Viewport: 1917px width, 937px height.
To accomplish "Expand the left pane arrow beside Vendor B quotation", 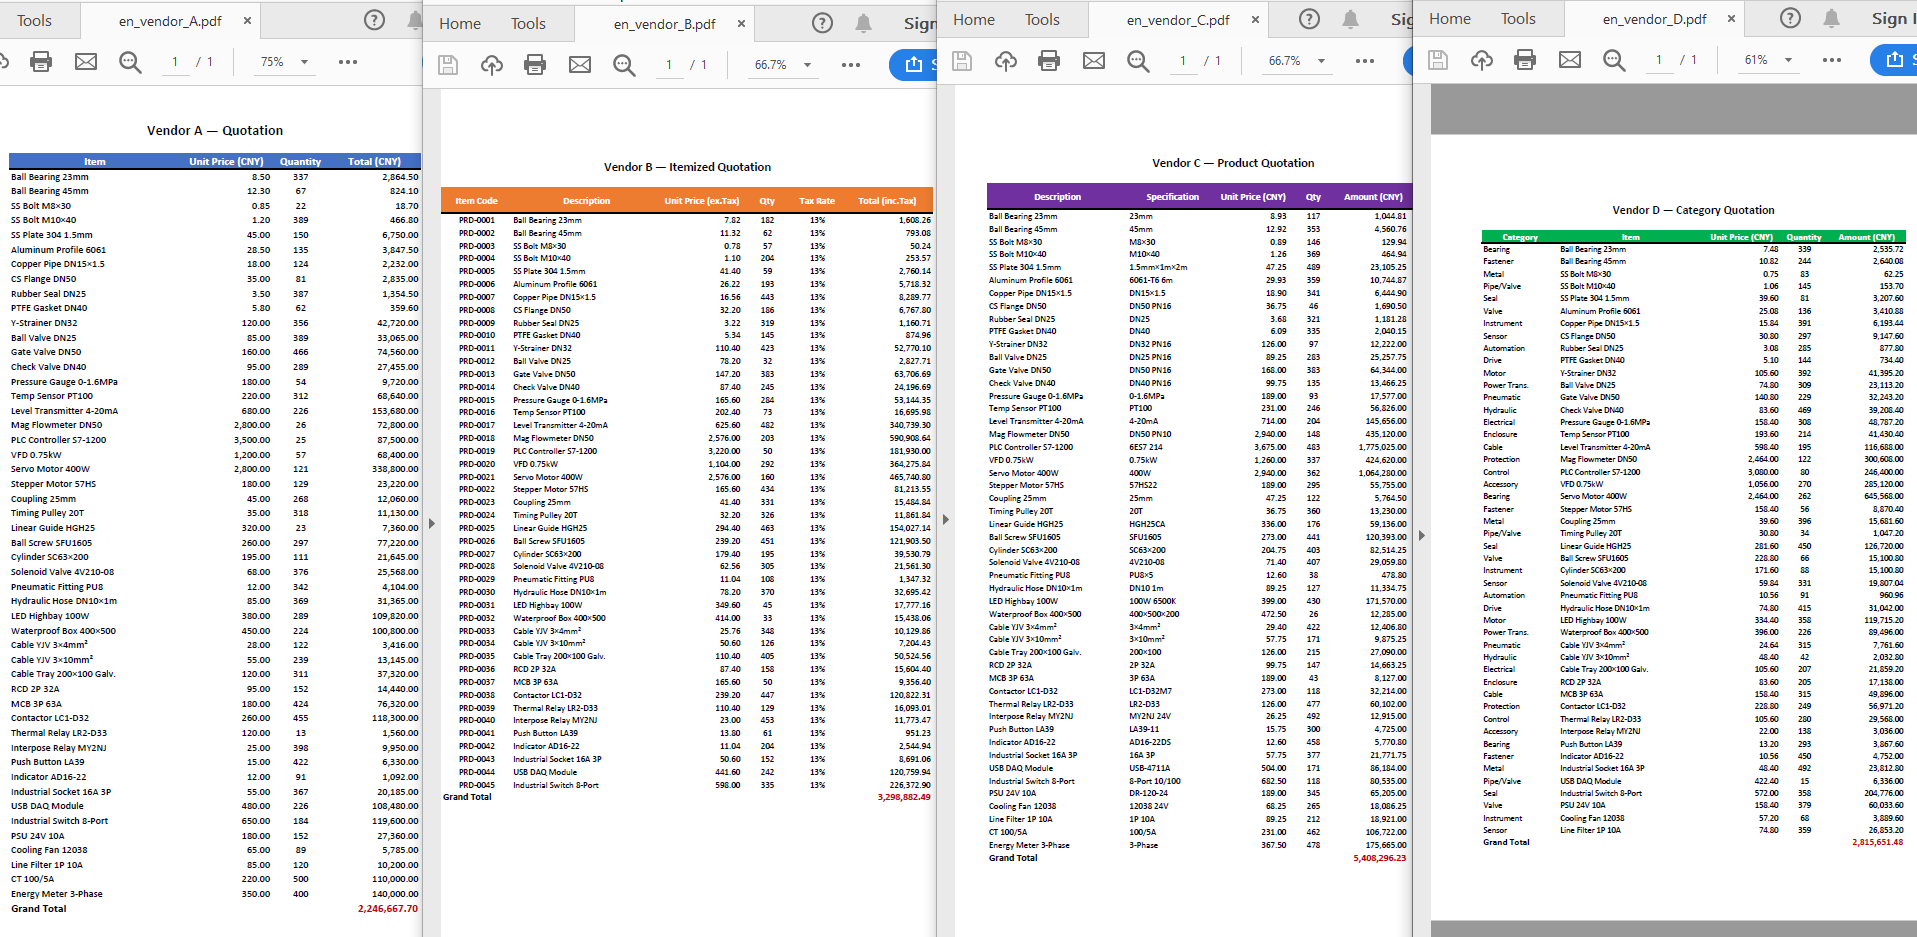I will [432, 523].
